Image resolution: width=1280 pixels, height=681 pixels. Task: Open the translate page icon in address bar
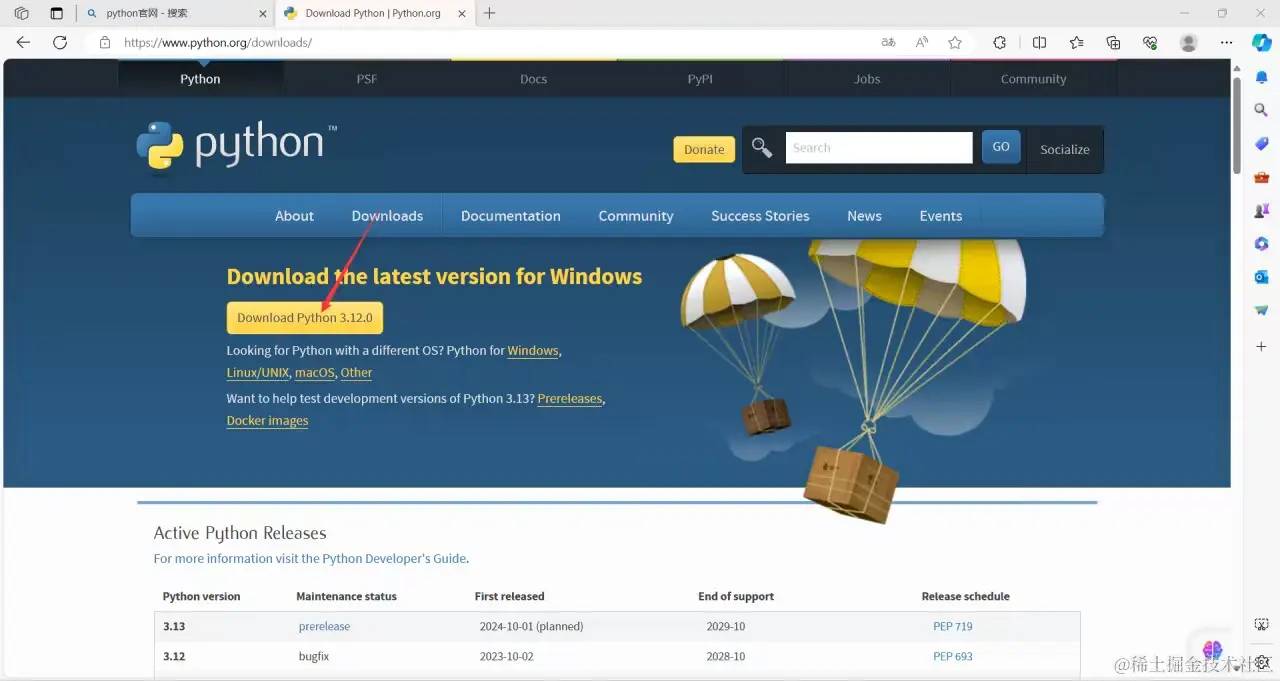(x=888, y=43)
